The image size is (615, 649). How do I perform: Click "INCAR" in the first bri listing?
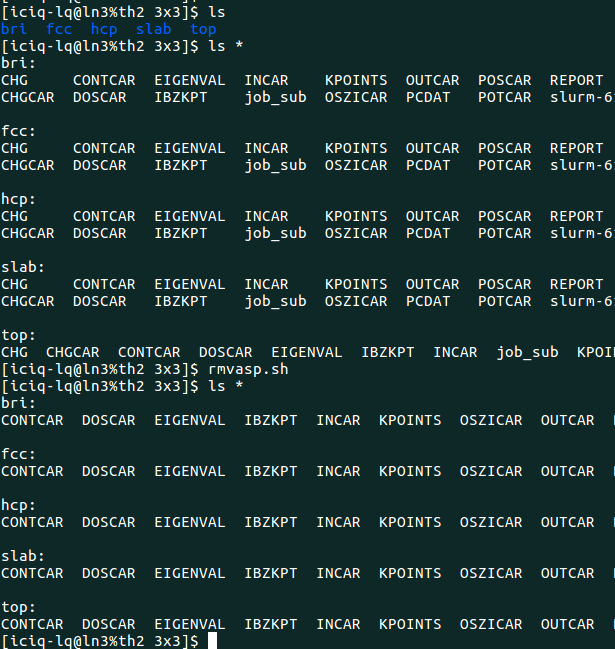pos(266,80)
